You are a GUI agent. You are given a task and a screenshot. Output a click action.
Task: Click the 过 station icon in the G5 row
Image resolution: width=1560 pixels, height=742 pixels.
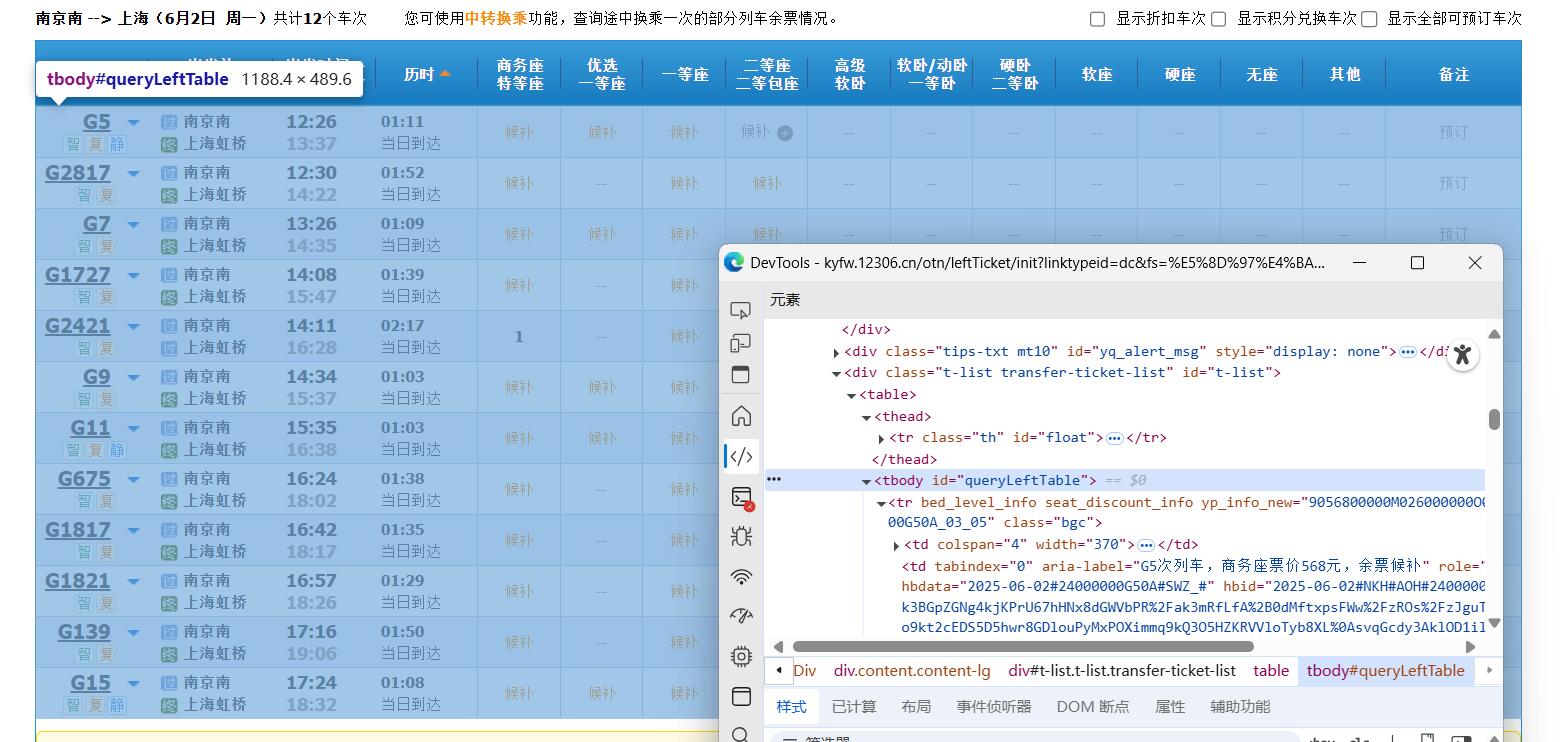coord(169,122)
